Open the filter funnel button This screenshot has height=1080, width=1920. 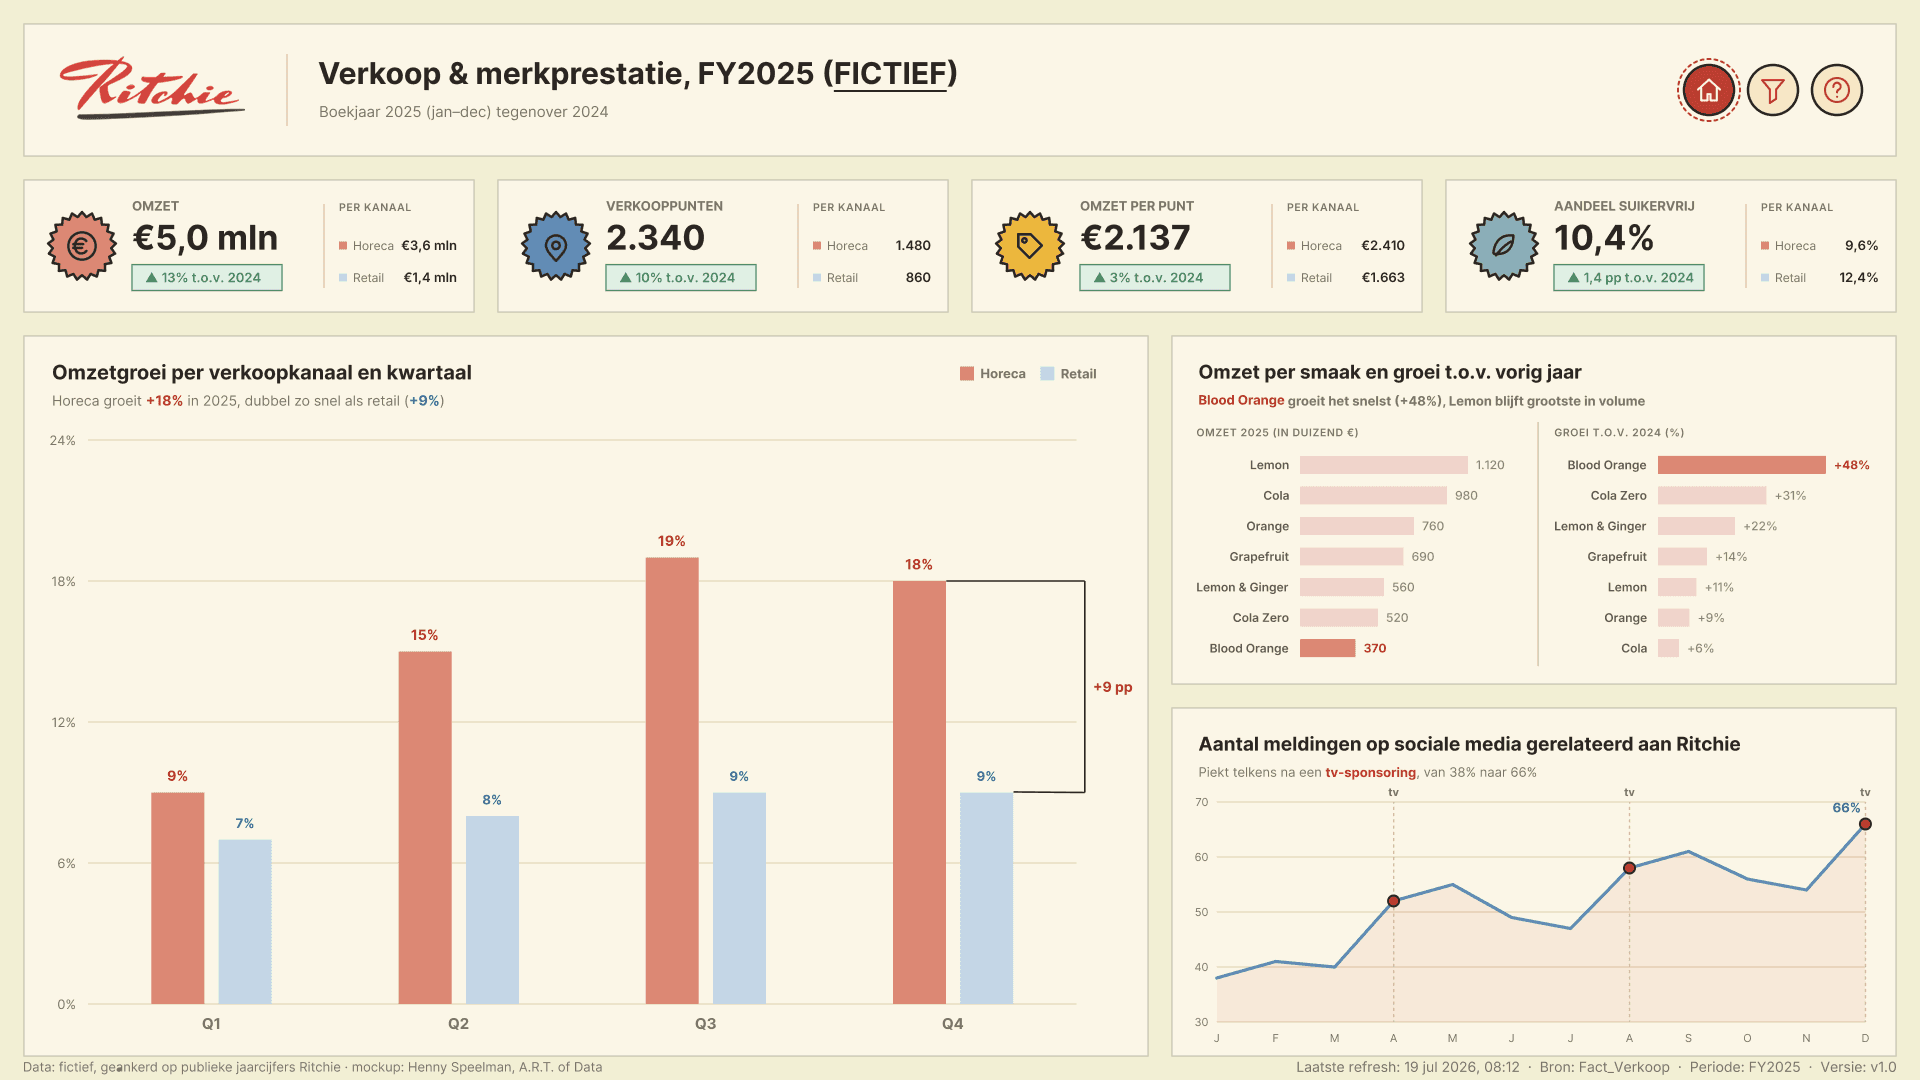click(1773, 90)
